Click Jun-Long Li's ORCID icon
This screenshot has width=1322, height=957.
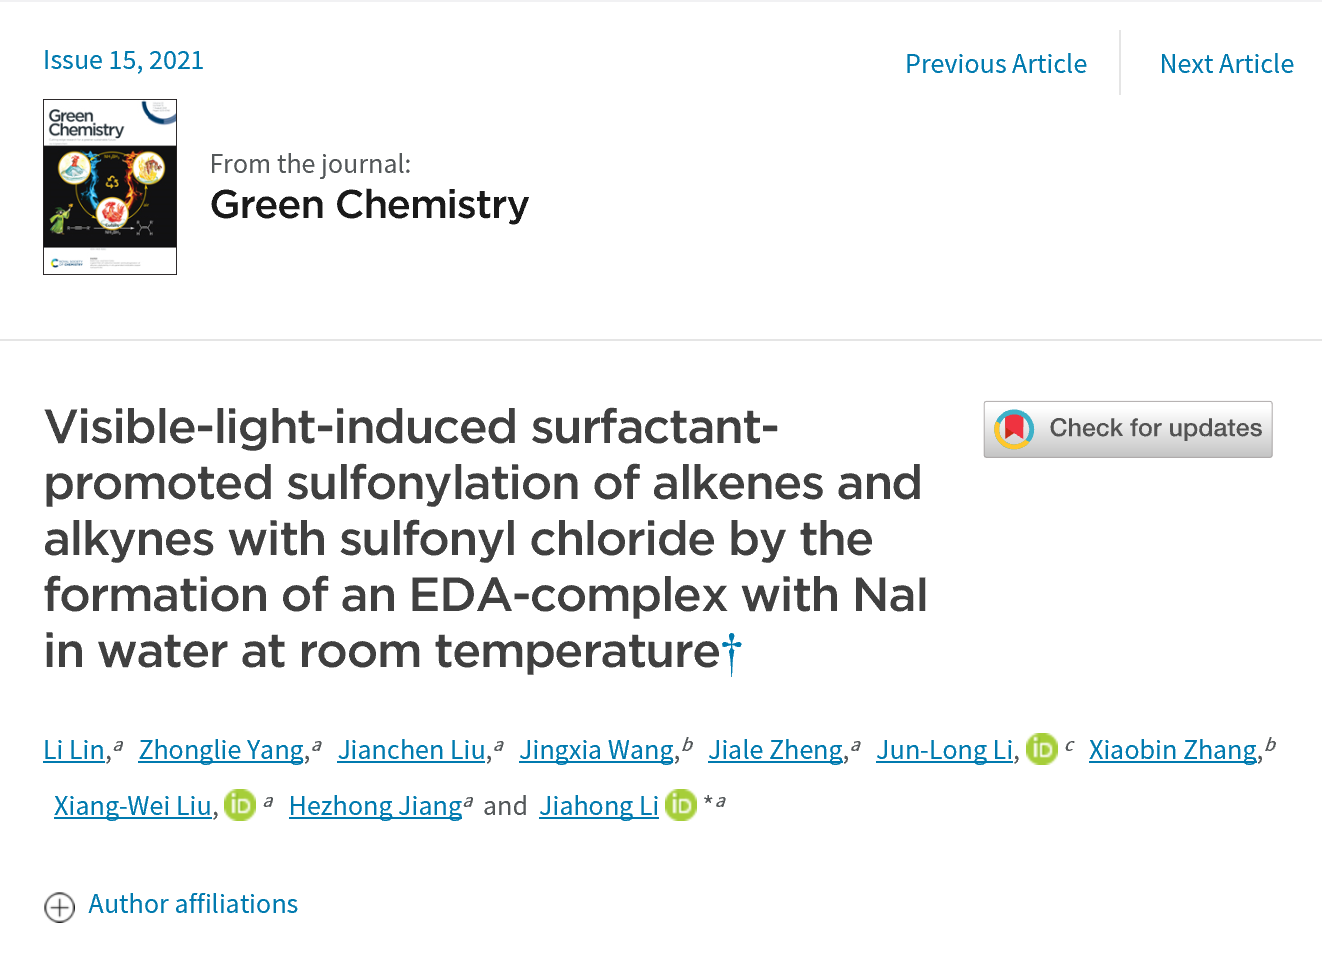coord(1042,749)
